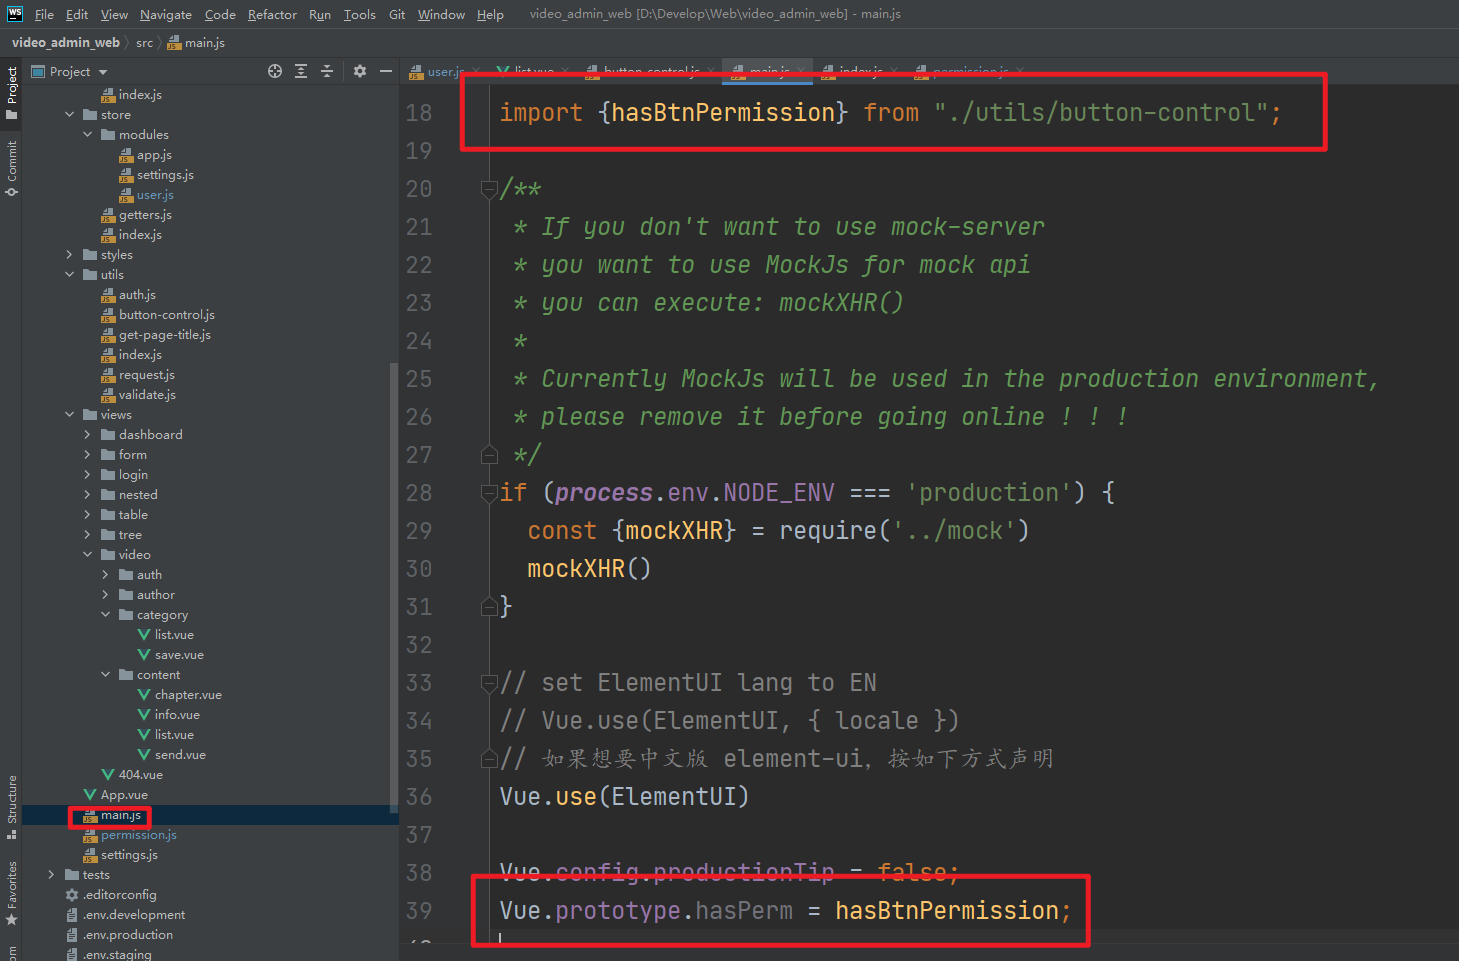The width and height of the screenshot is (1459, 961).
Task: Collapse all nodes in Project panel
Action: click(x=327, y=71)
